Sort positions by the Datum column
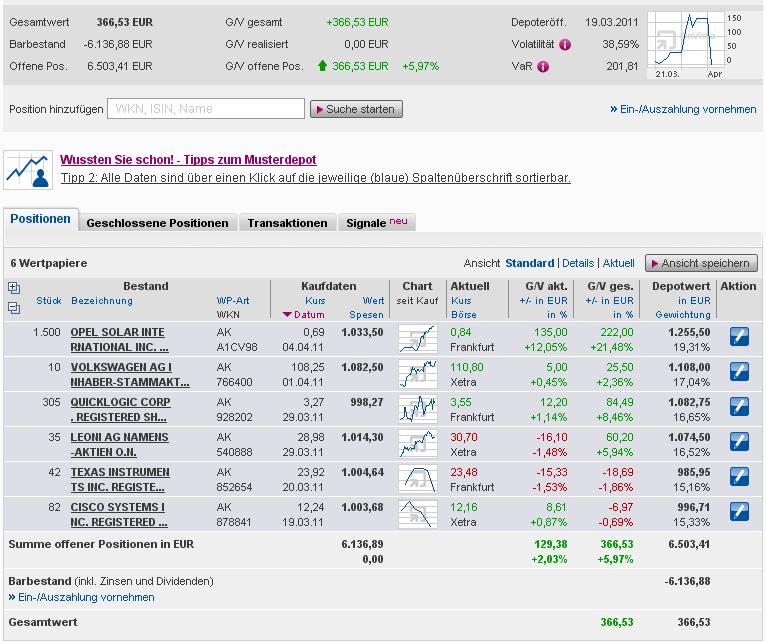The width and height of the screenshot is (766, 643). coord(304,314)
